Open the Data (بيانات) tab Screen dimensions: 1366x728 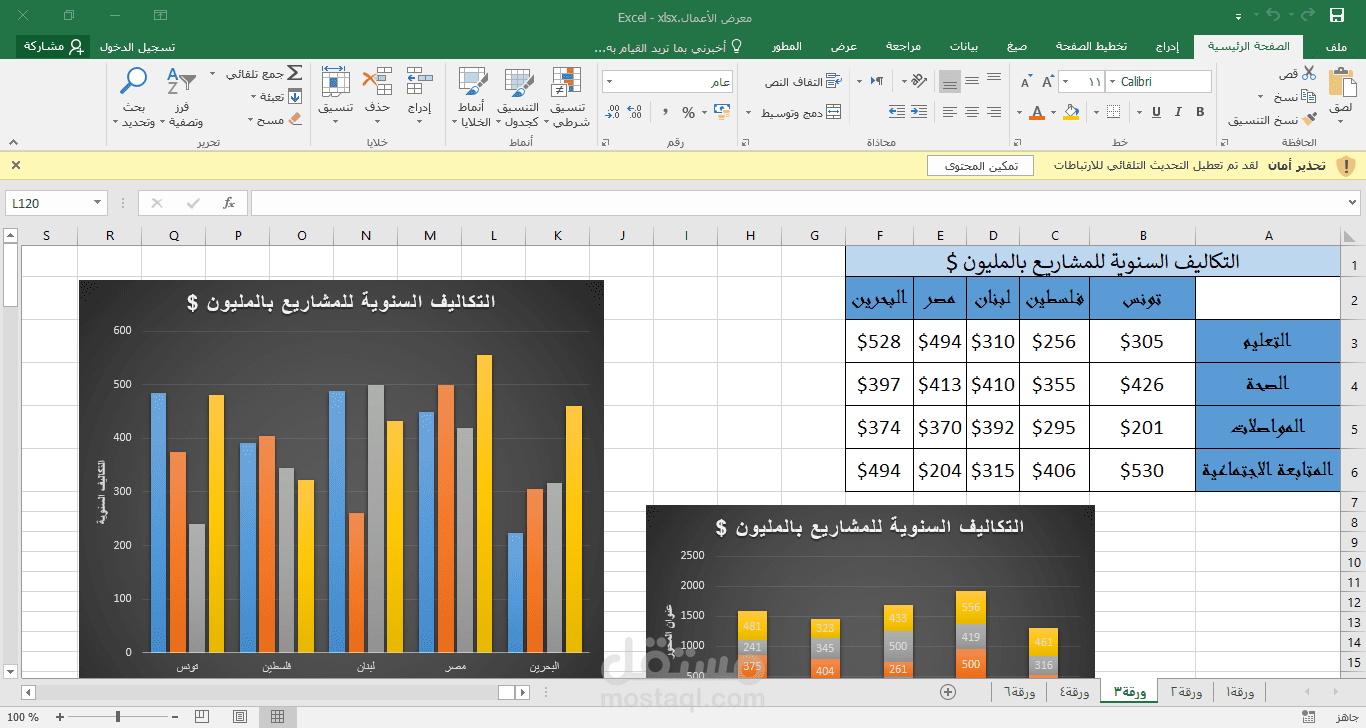point(964,47)
